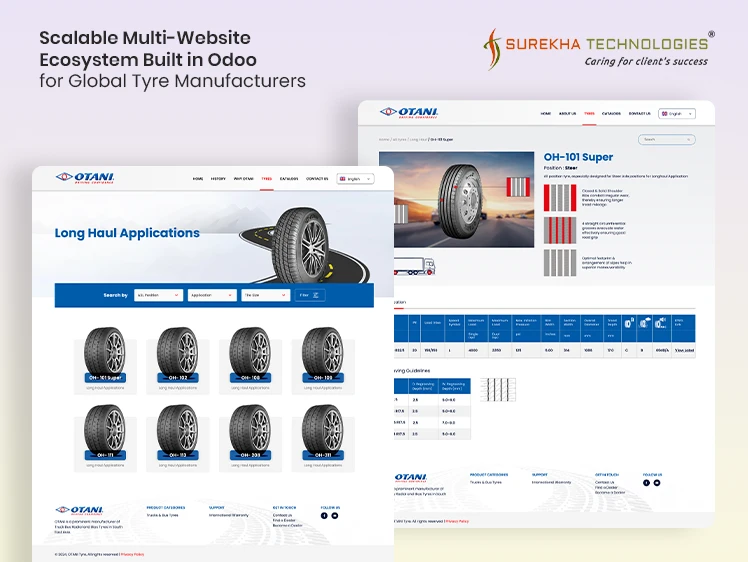
Task: Click the magnifier icon in the Search box
Action: point(688,140)
